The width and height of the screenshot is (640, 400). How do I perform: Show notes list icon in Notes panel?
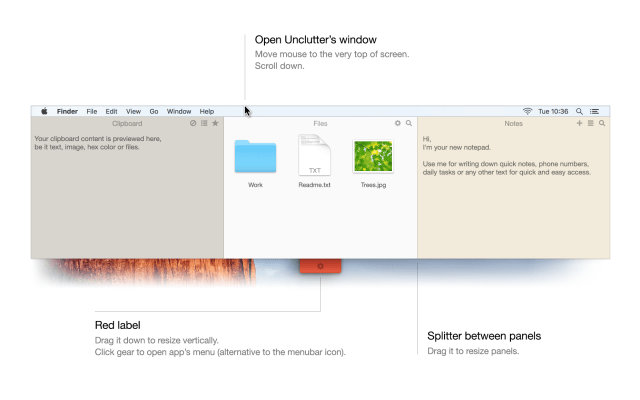(x=591, y=123)
